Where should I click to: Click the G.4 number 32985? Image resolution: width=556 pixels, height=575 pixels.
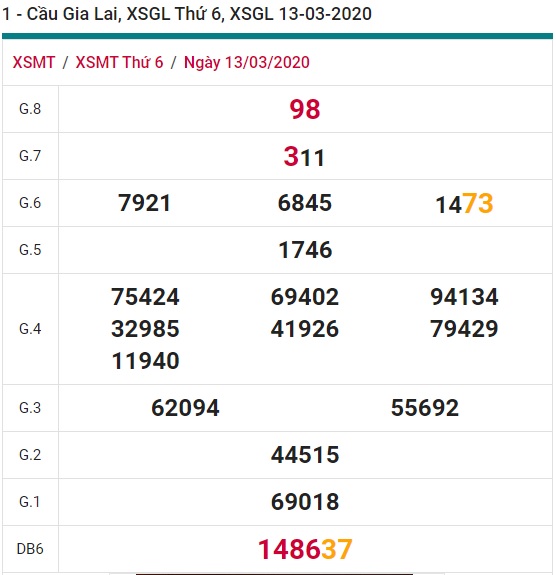click(145, 329)
